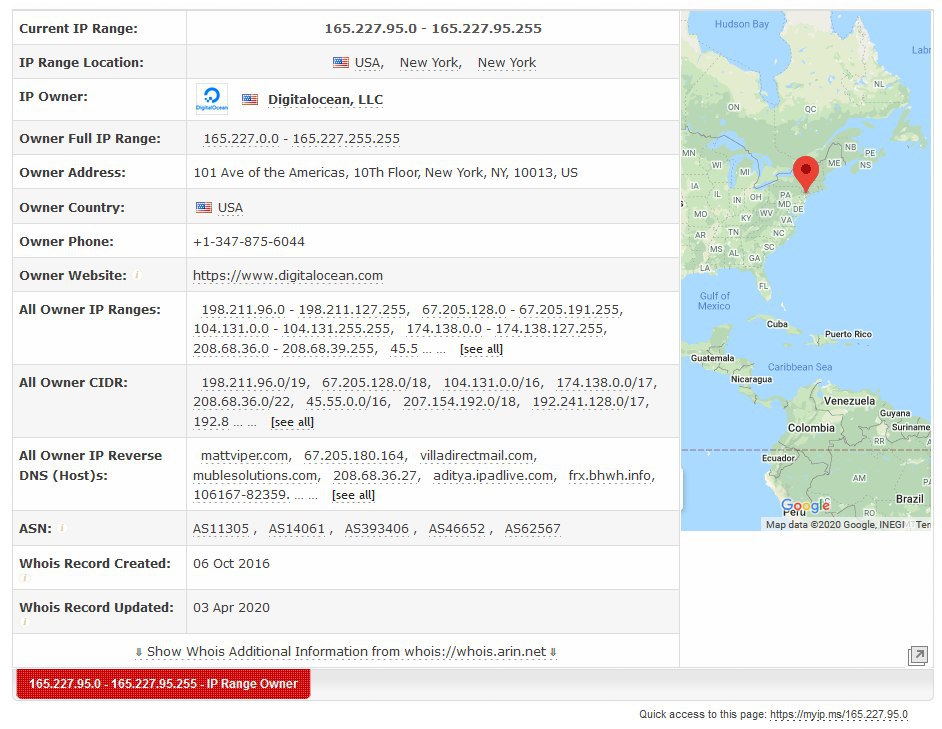
Task: Open the first New York location link
Action: (x=431, y=63)
